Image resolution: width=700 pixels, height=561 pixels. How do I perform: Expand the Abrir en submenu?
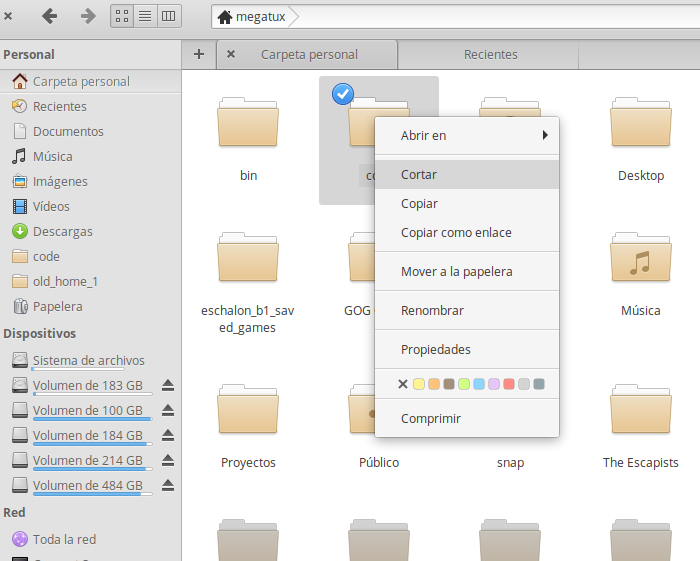pyautogui.click(x=467, y=135)
